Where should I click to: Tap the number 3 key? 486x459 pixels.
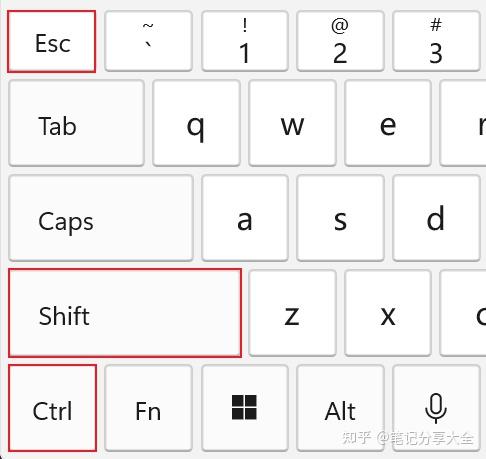(436, 41)
